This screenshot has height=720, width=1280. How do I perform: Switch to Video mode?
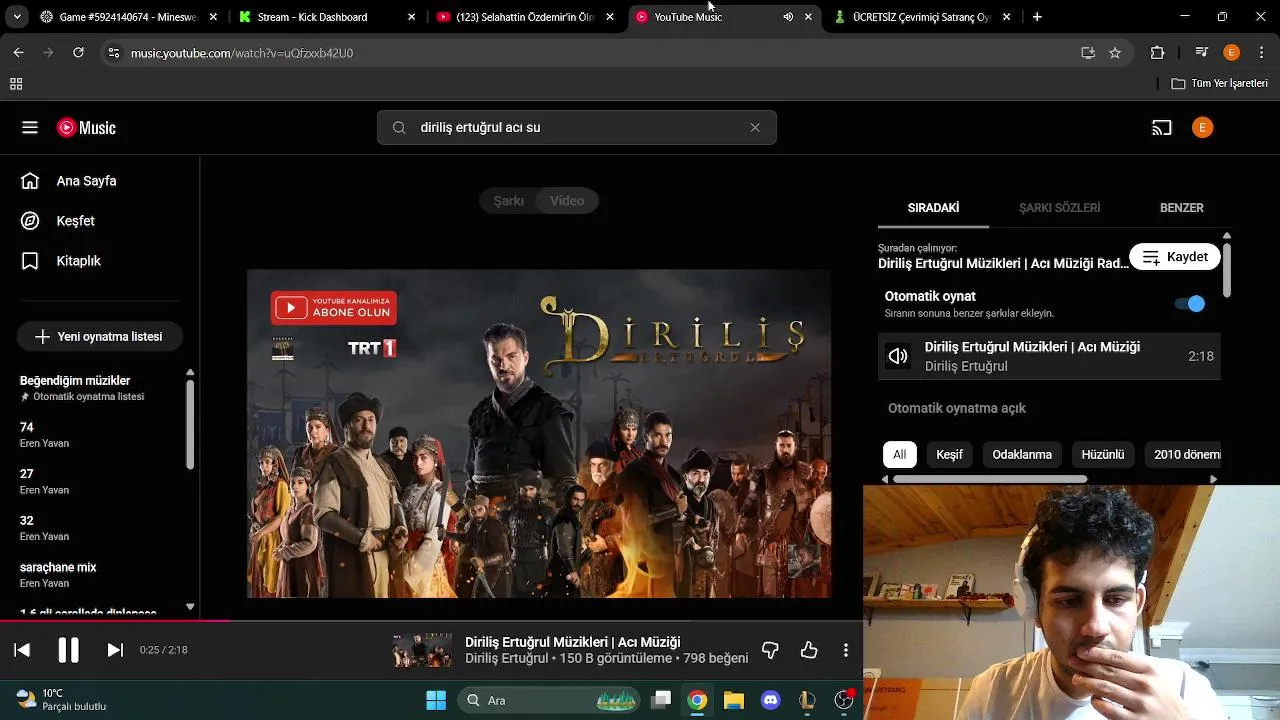567,201
